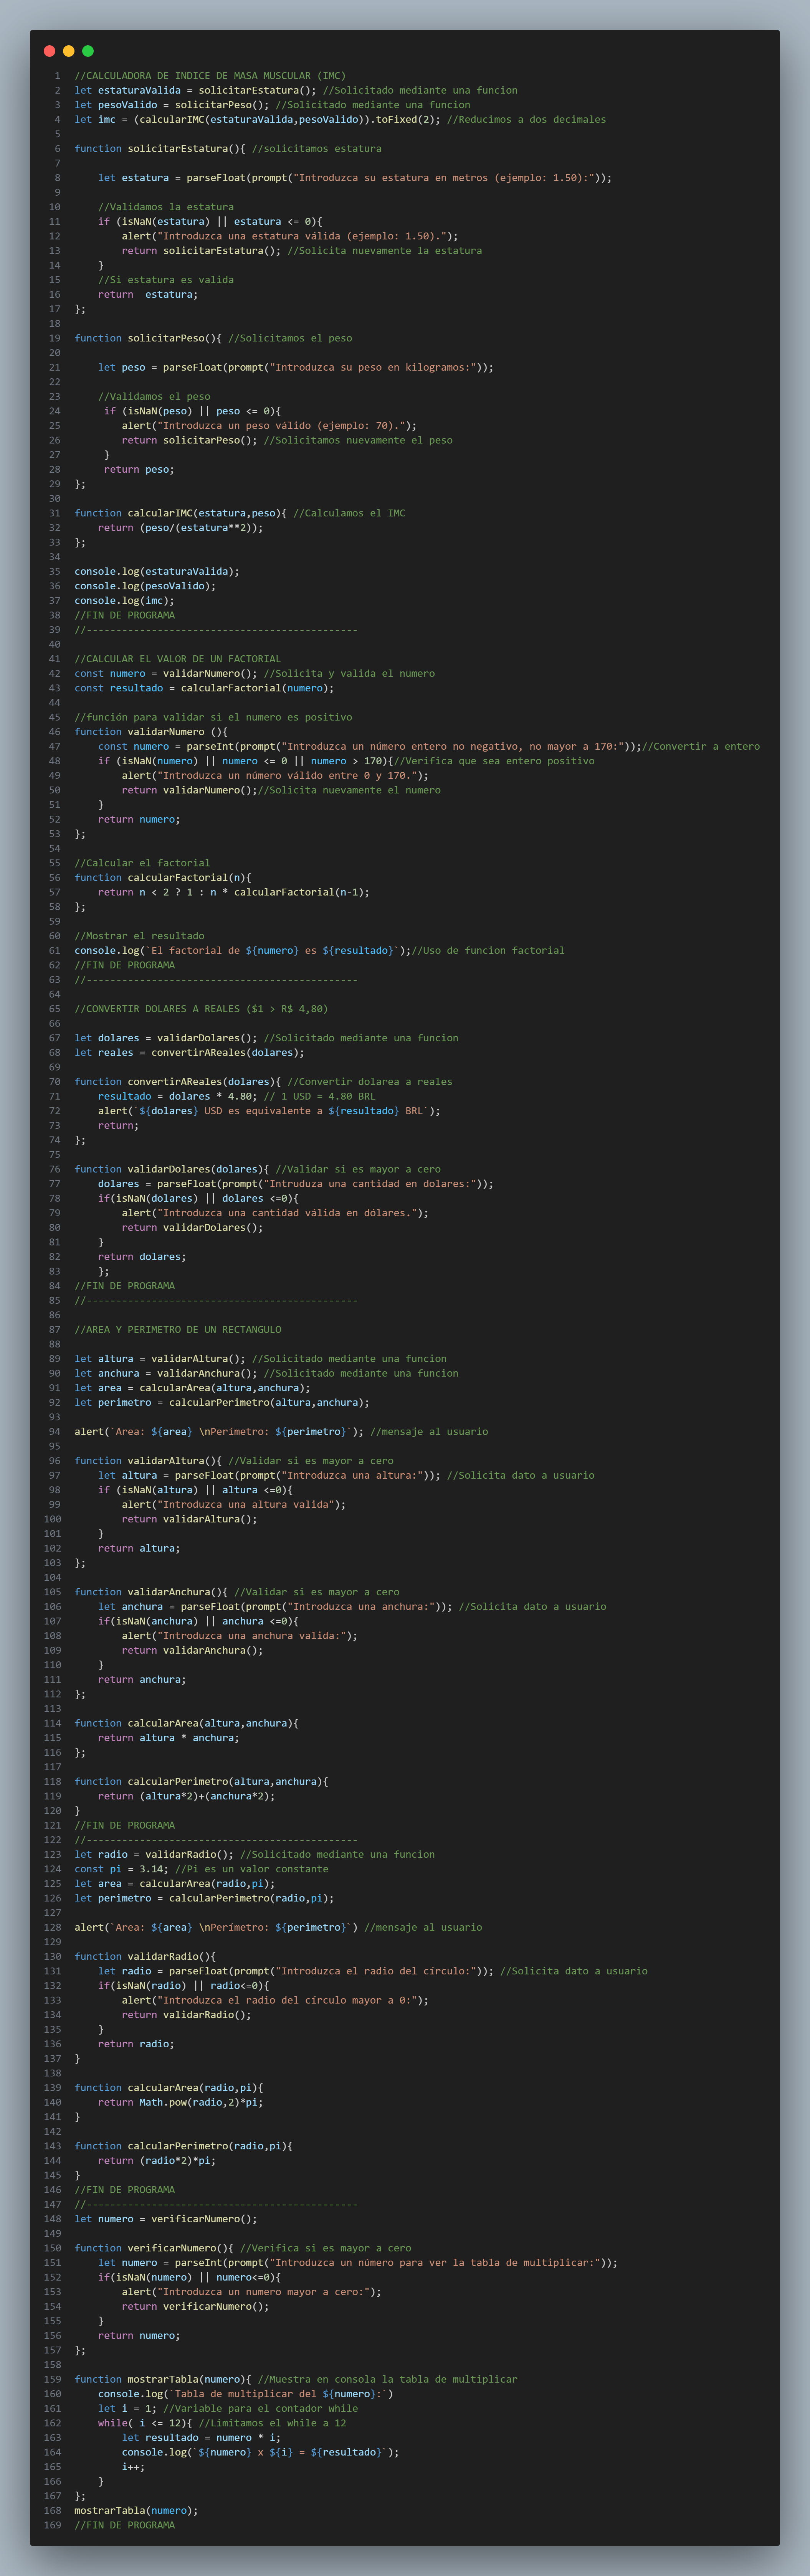
Task: Click line number 100 in gutter
Action: pos(52,1519)
